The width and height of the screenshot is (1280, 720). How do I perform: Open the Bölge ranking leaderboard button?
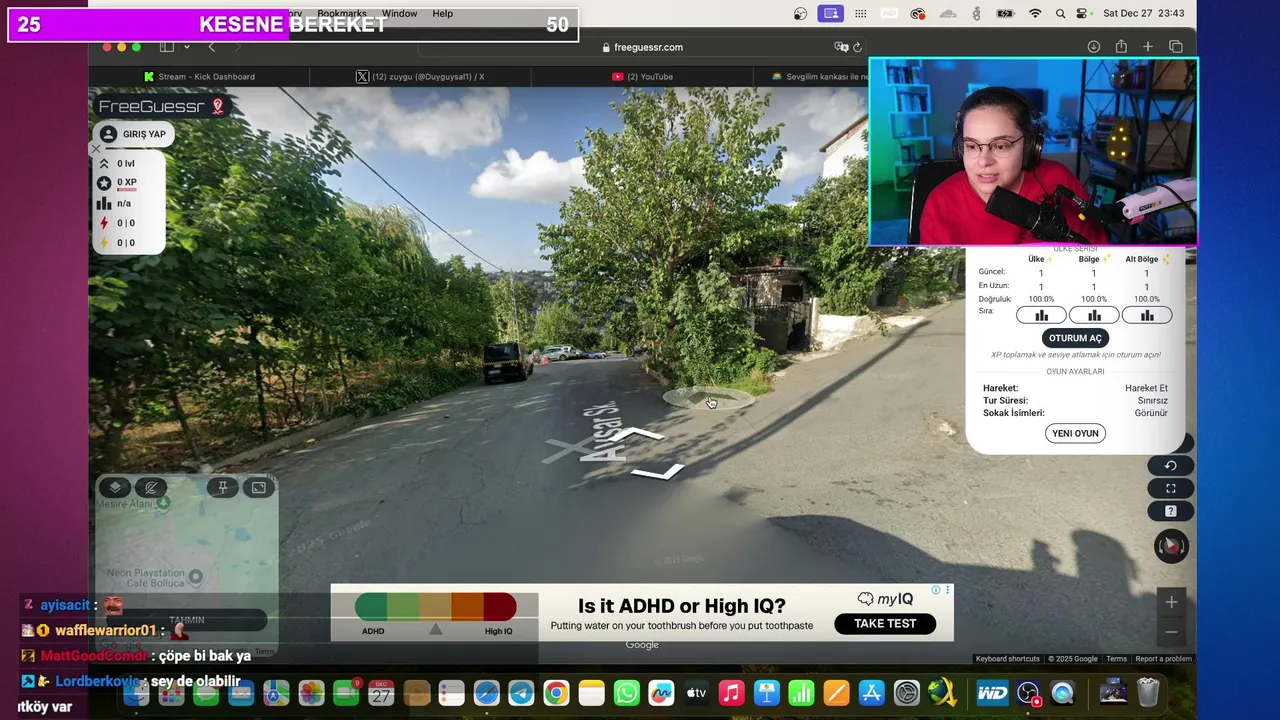(x=1094, y=315)
